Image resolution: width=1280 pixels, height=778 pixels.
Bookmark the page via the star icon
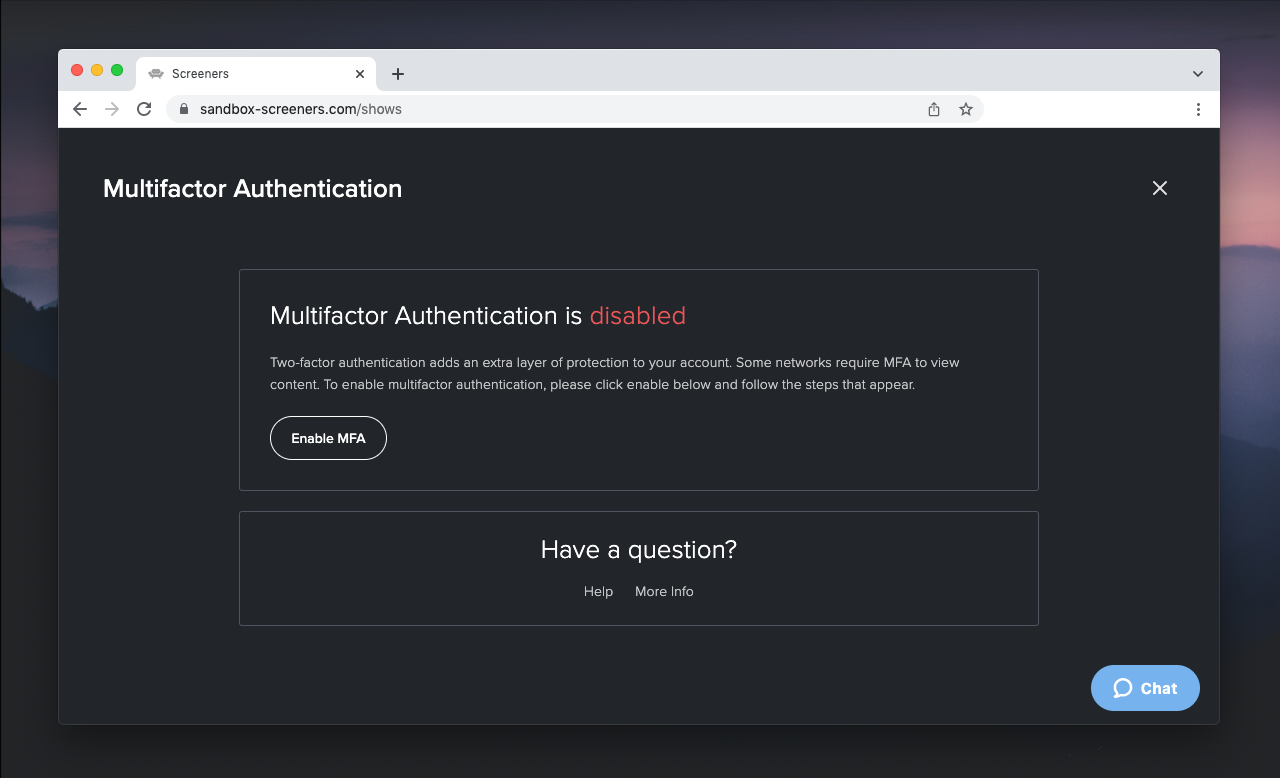coord(965,109)
